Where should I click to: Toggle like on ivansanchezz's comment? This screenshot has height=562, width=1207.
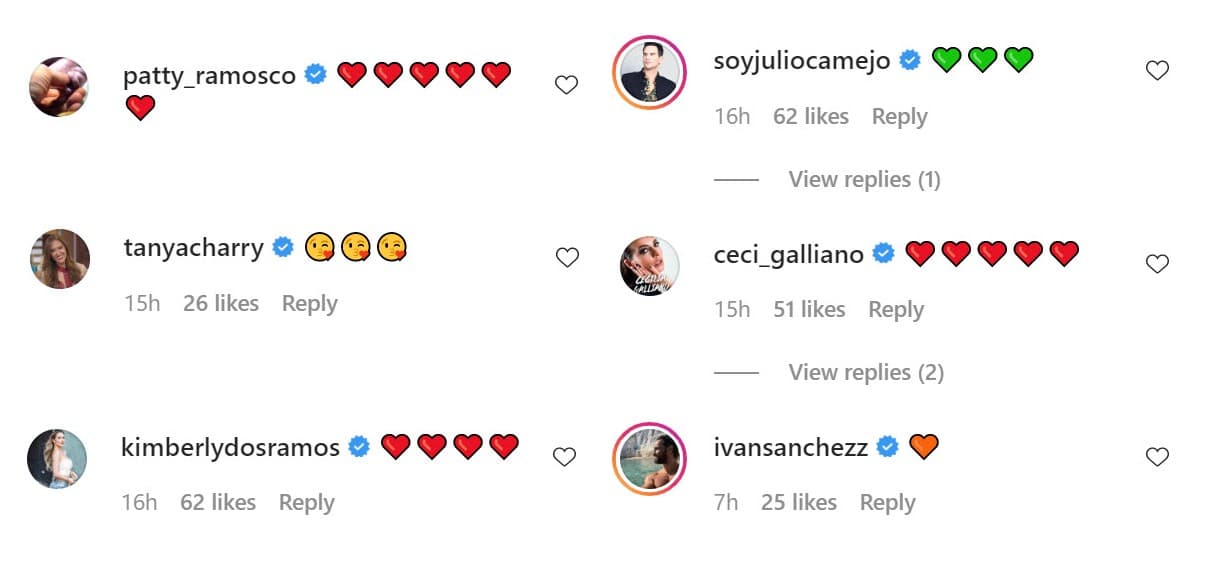coord(1157,457)
